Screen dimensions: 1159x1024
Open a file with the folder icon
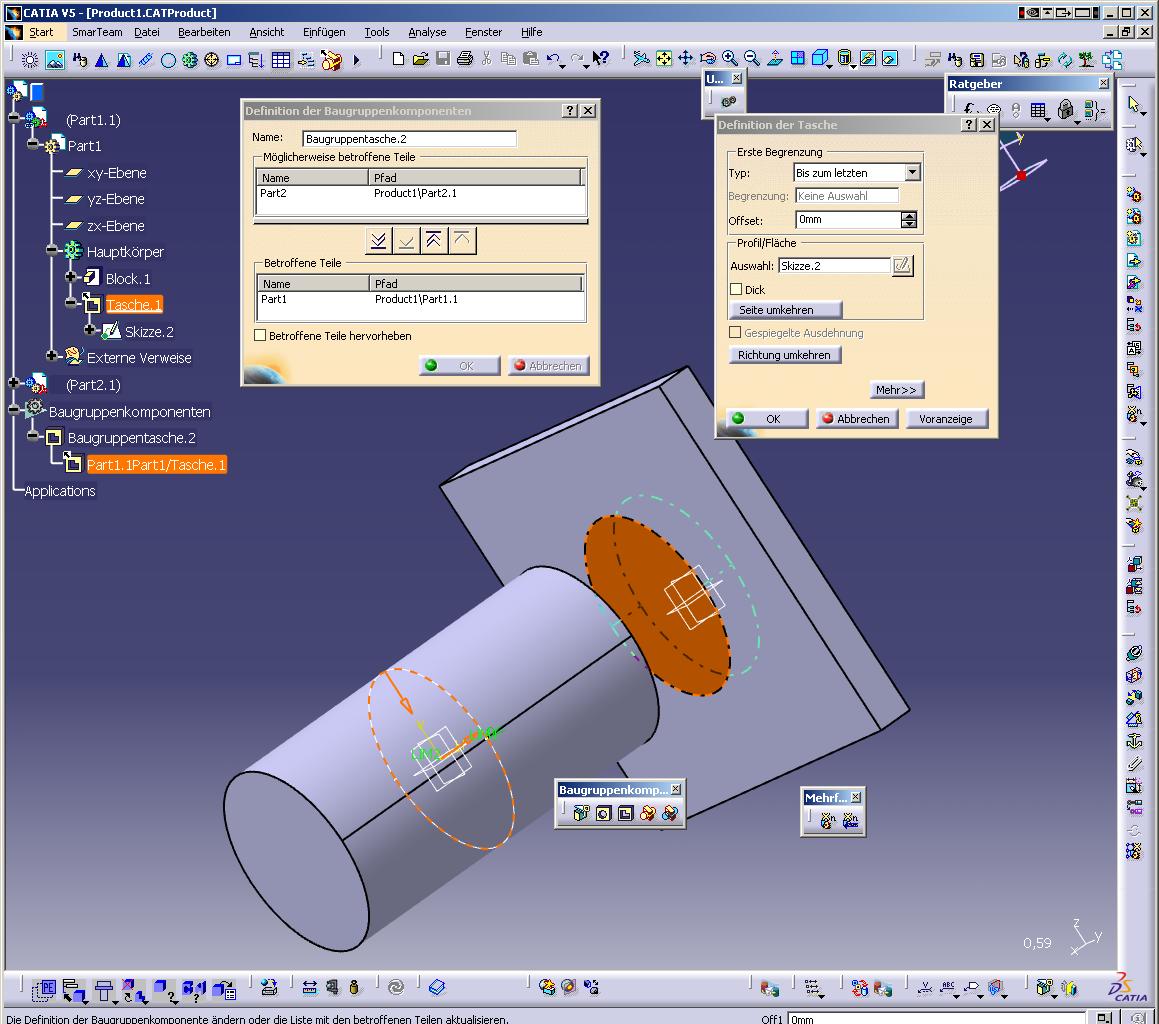[421, 59]
